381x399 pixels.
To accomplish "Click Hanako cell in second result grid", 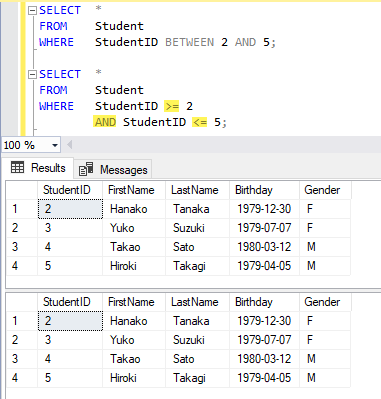I will (134, 321).
